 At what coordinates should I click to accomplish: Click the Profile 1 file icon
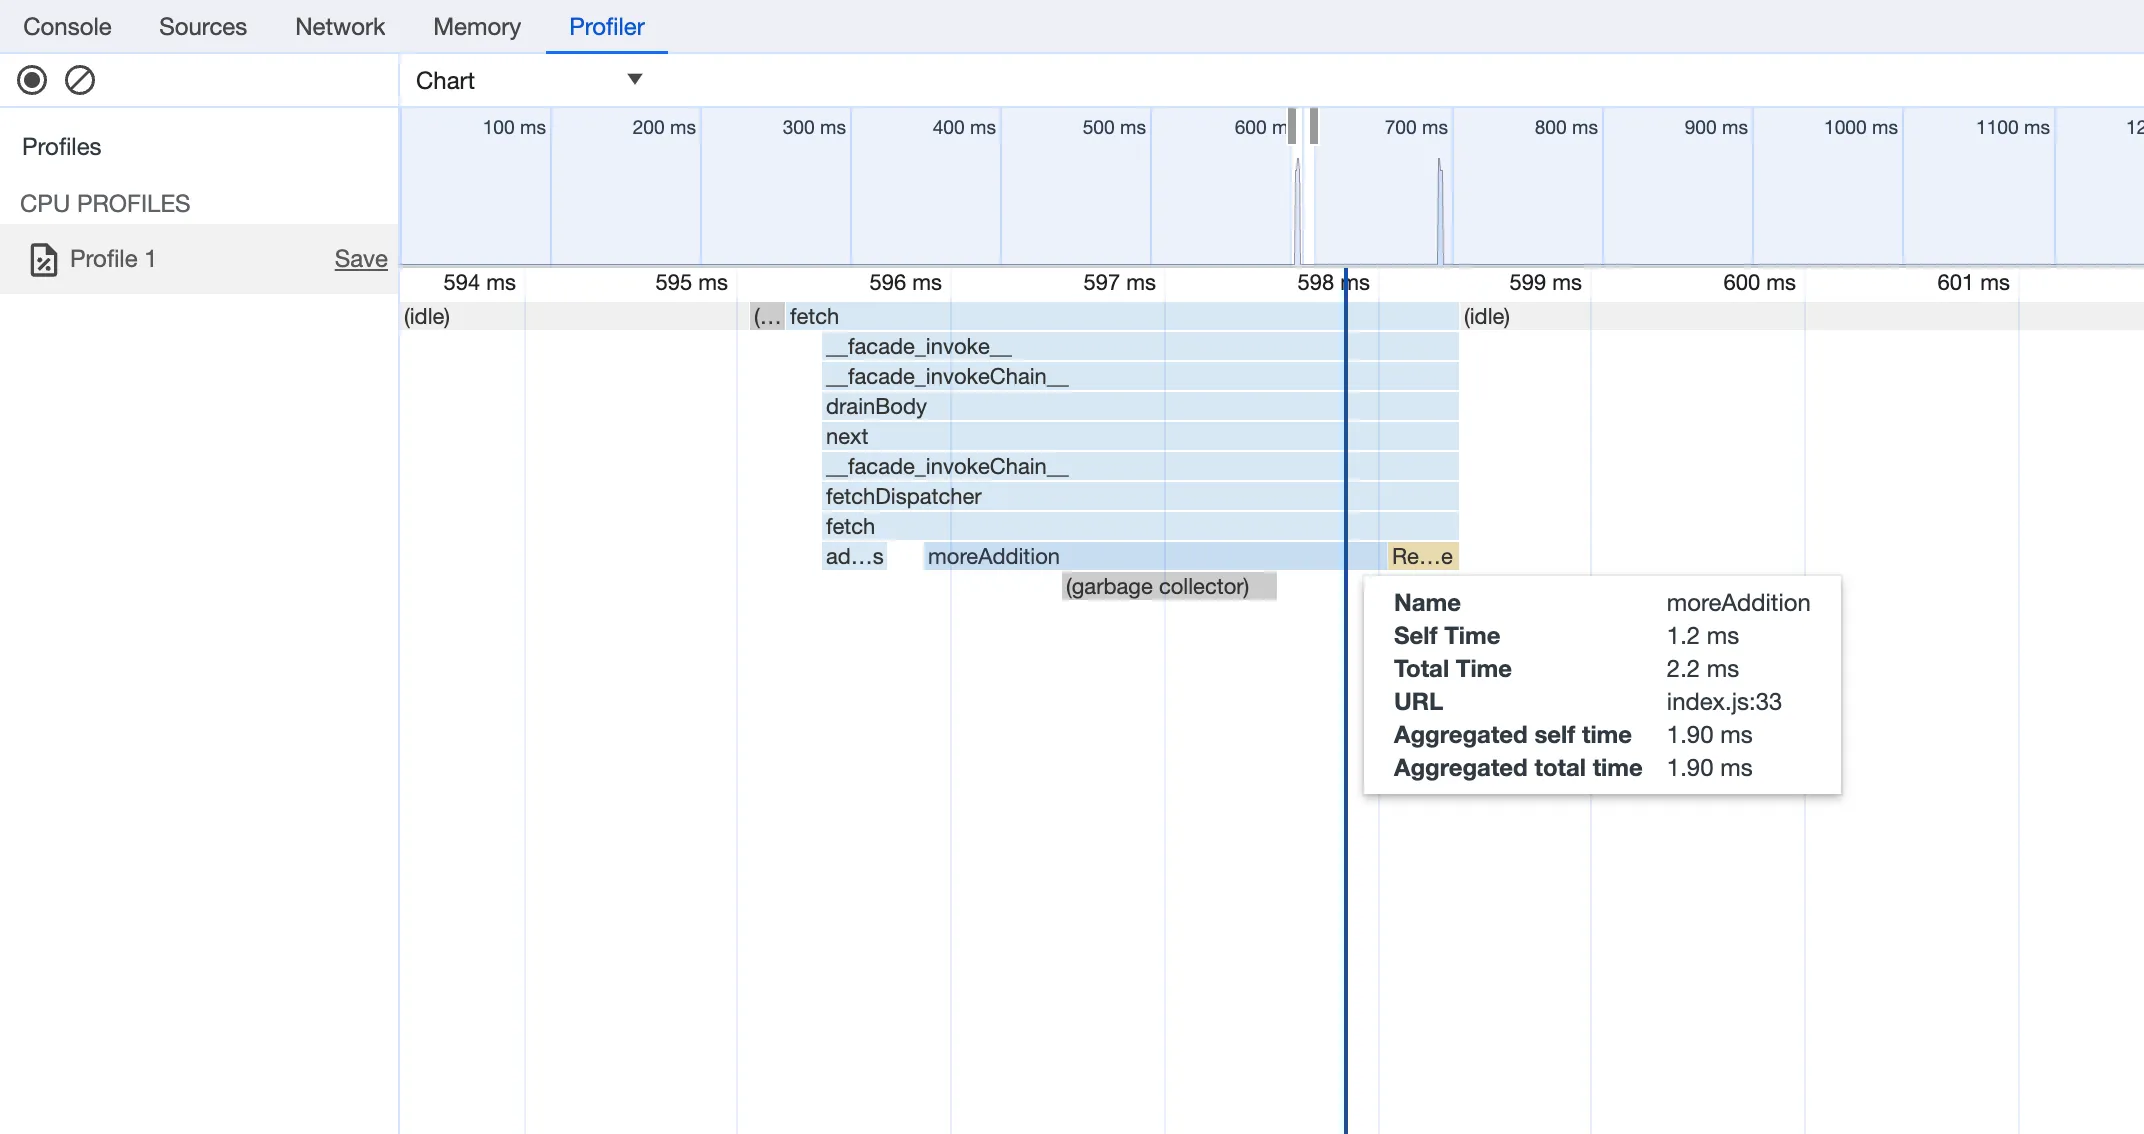[x=43, y=260]
